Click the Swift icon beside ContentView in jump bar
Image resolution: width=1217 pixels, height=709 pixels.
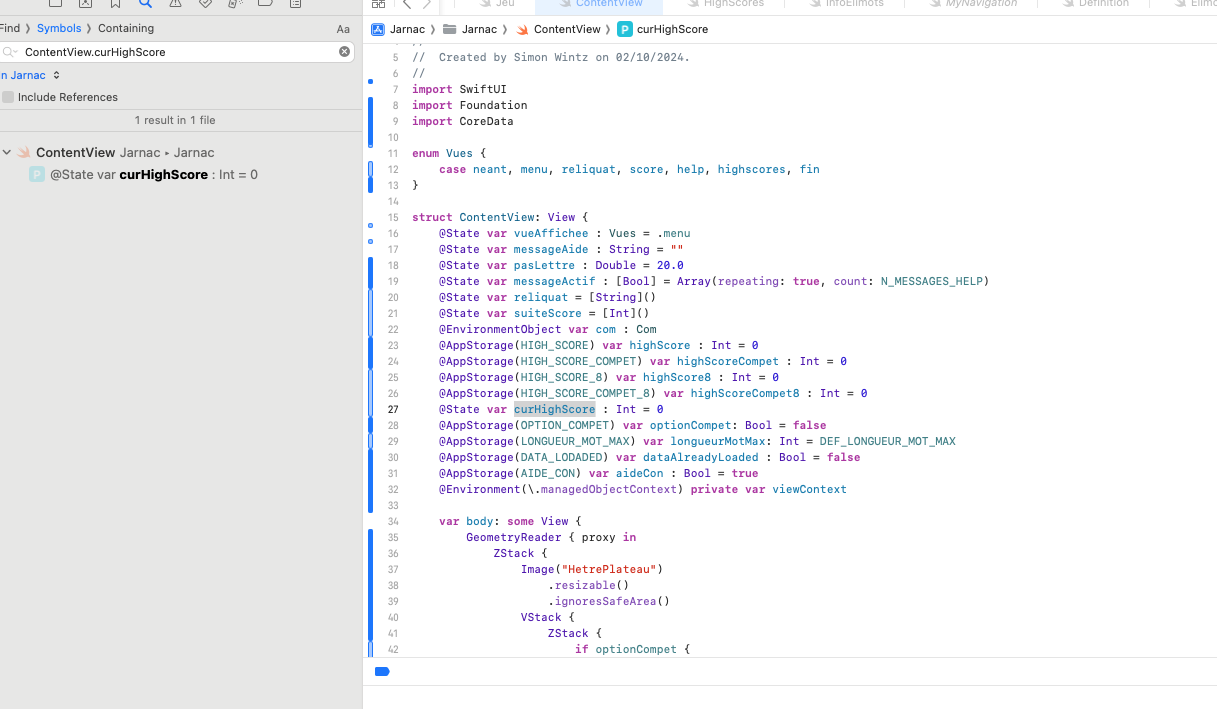522,29
